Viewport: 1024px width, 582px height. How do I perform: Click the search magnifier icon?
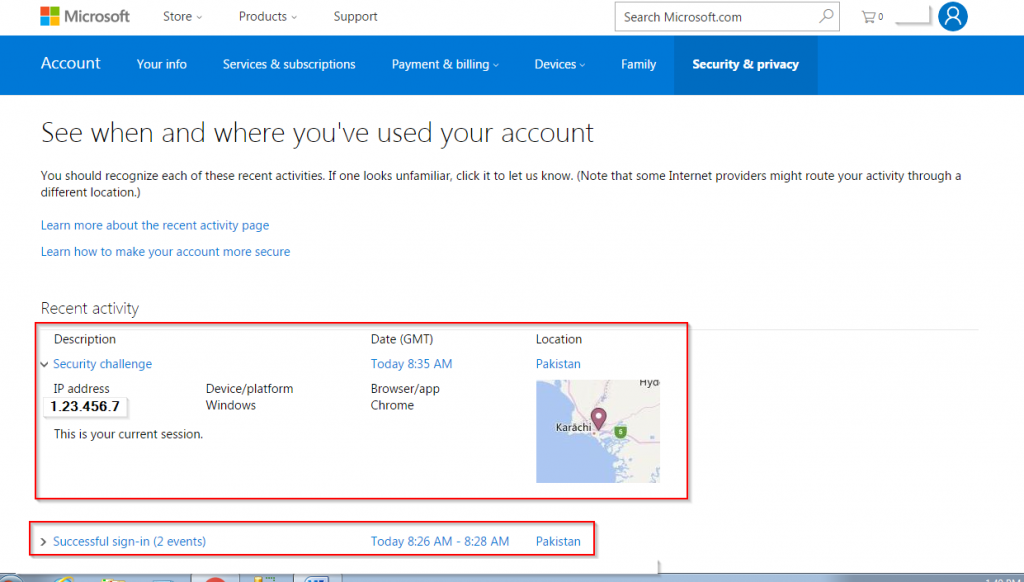pyautogui.click(x=826, y=17)
